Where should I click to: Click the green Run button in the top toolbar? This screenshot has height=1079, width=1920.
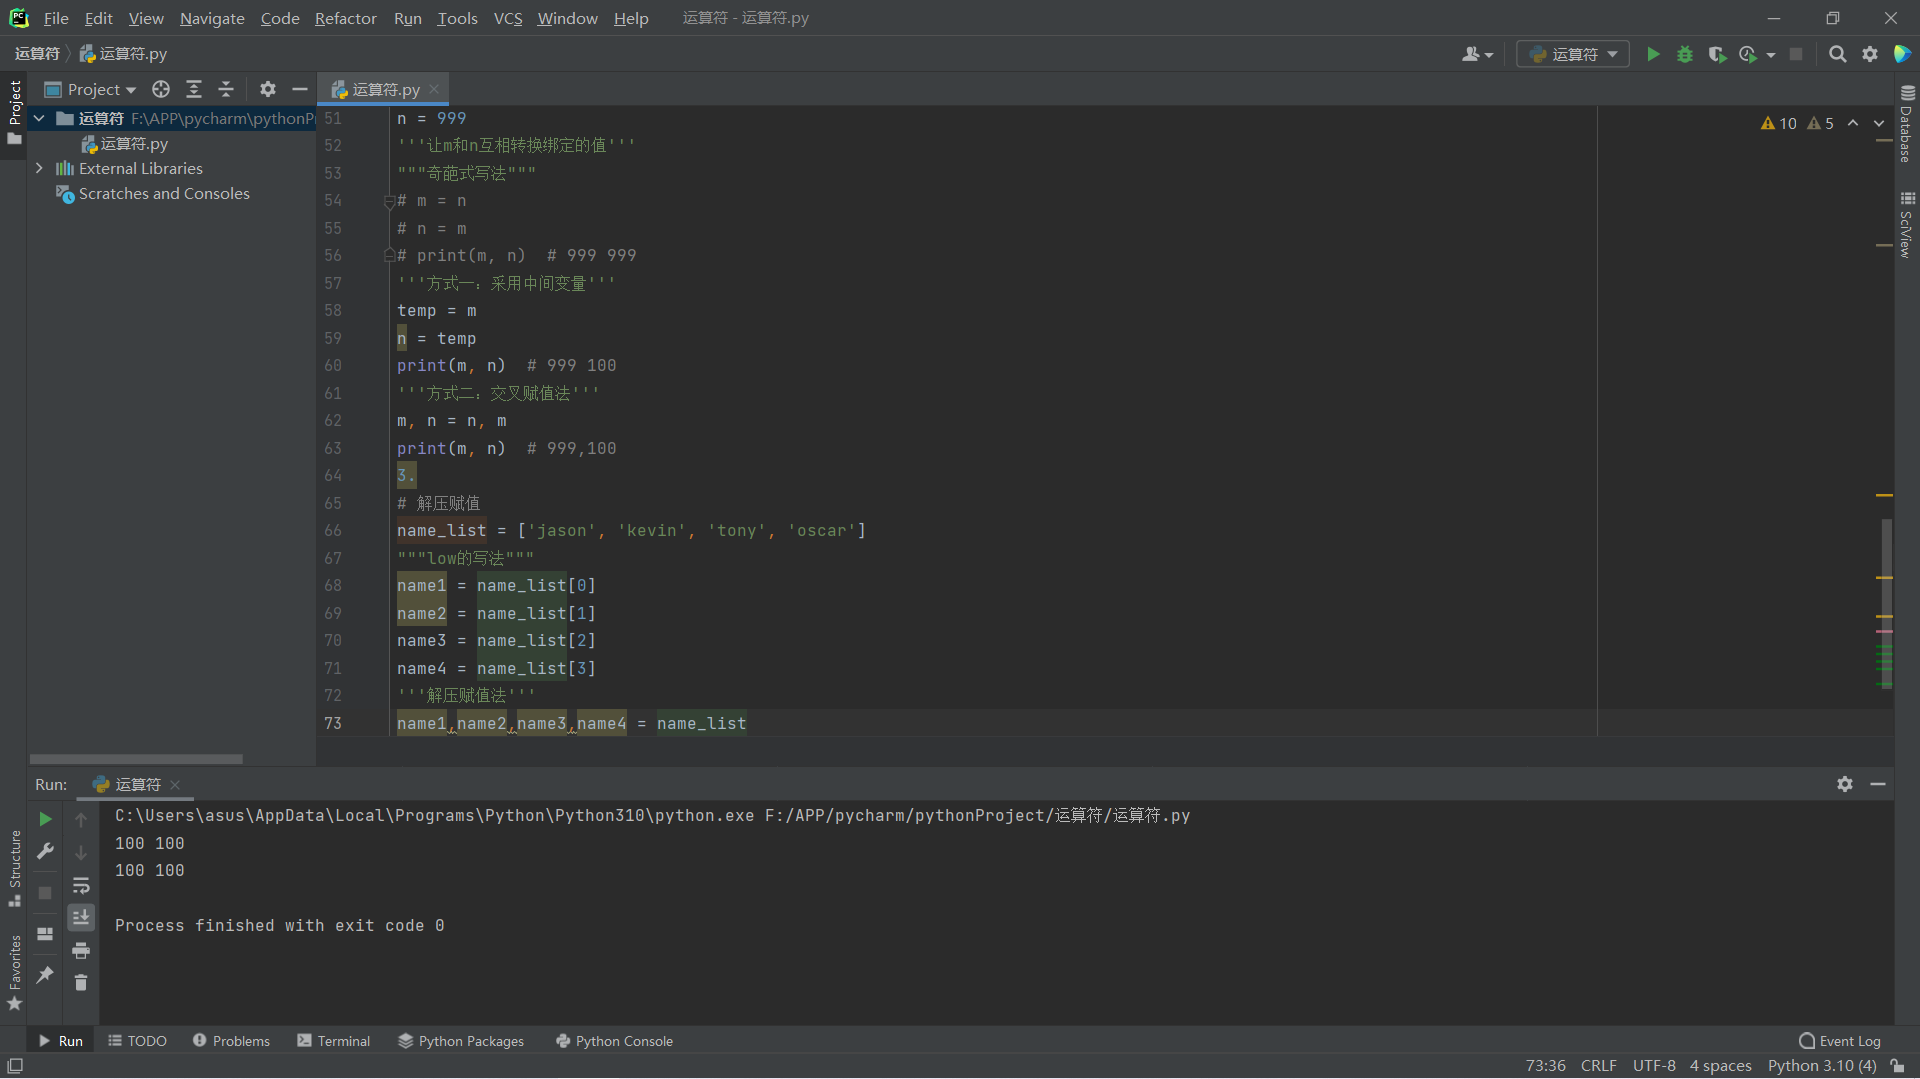tap(1653, 54)
